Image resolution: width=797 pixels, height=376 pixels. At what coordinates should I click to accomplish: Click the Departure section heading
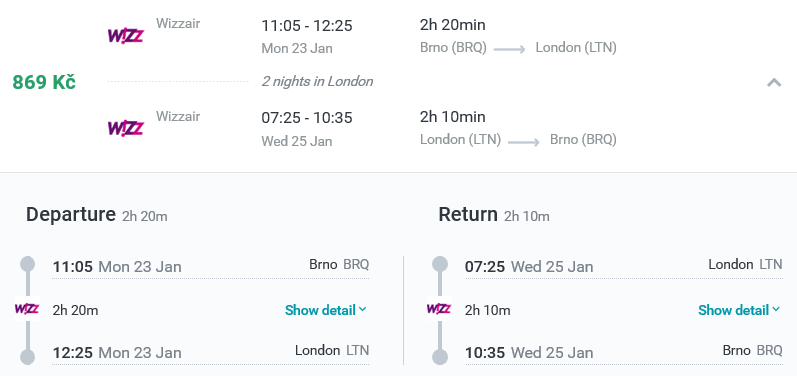click(x=71, y=214)
